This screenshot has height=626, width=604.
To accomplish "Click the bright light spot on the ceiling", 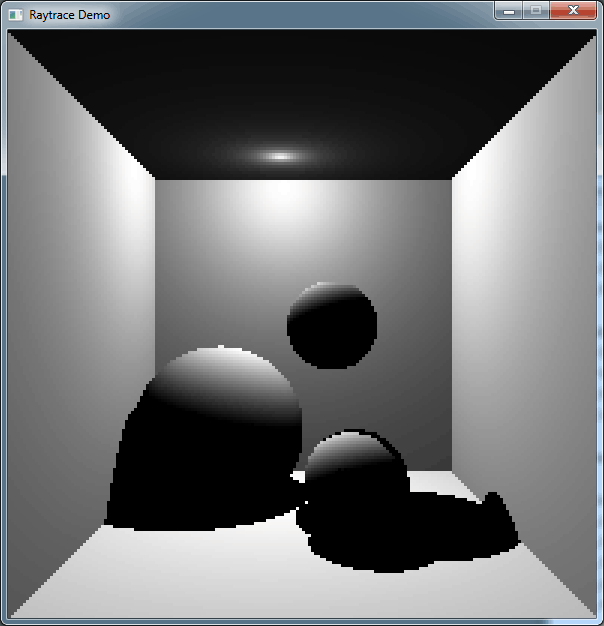I will 282,156.
